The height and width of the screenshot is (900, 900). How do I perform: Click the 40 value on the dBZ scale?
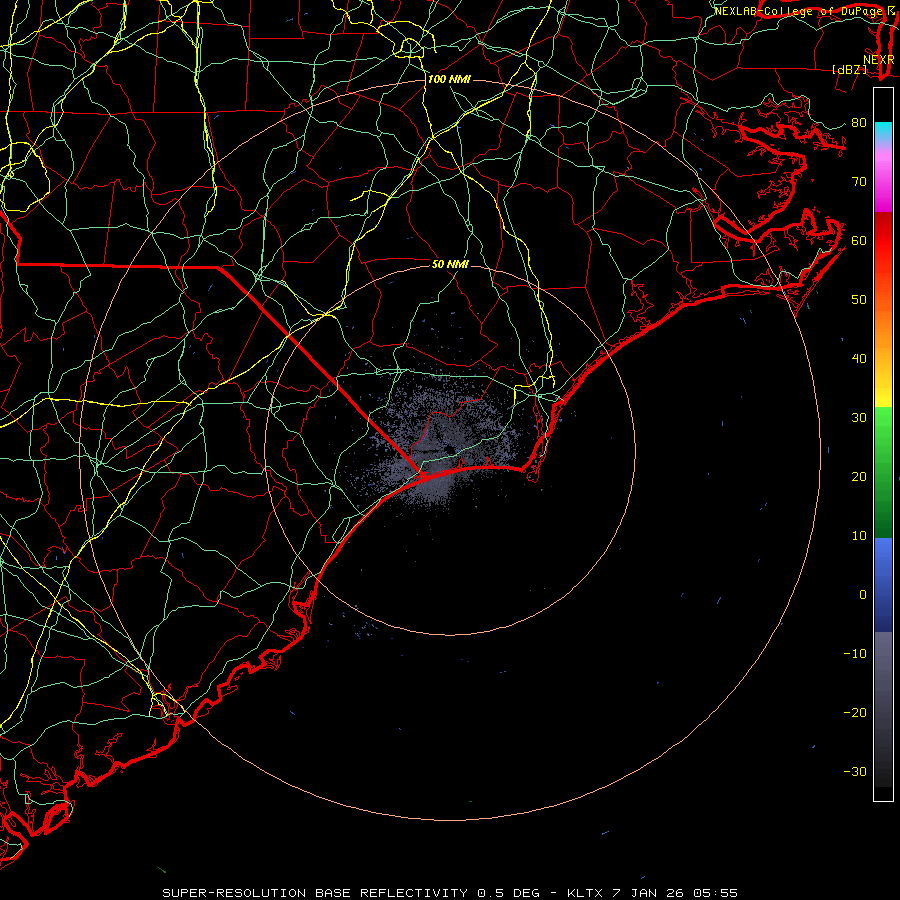[x=859, y=359]
